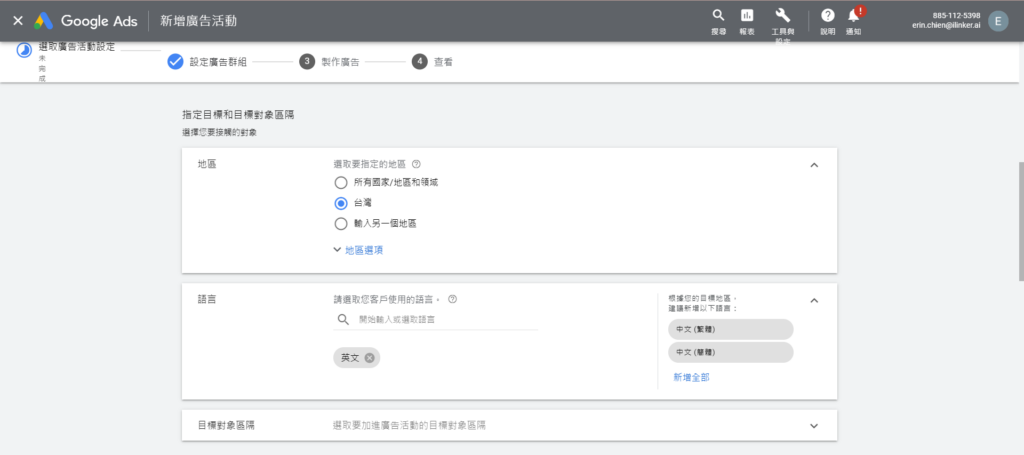Click the checkmark on step 設定廣告群組

coord(175,62)
